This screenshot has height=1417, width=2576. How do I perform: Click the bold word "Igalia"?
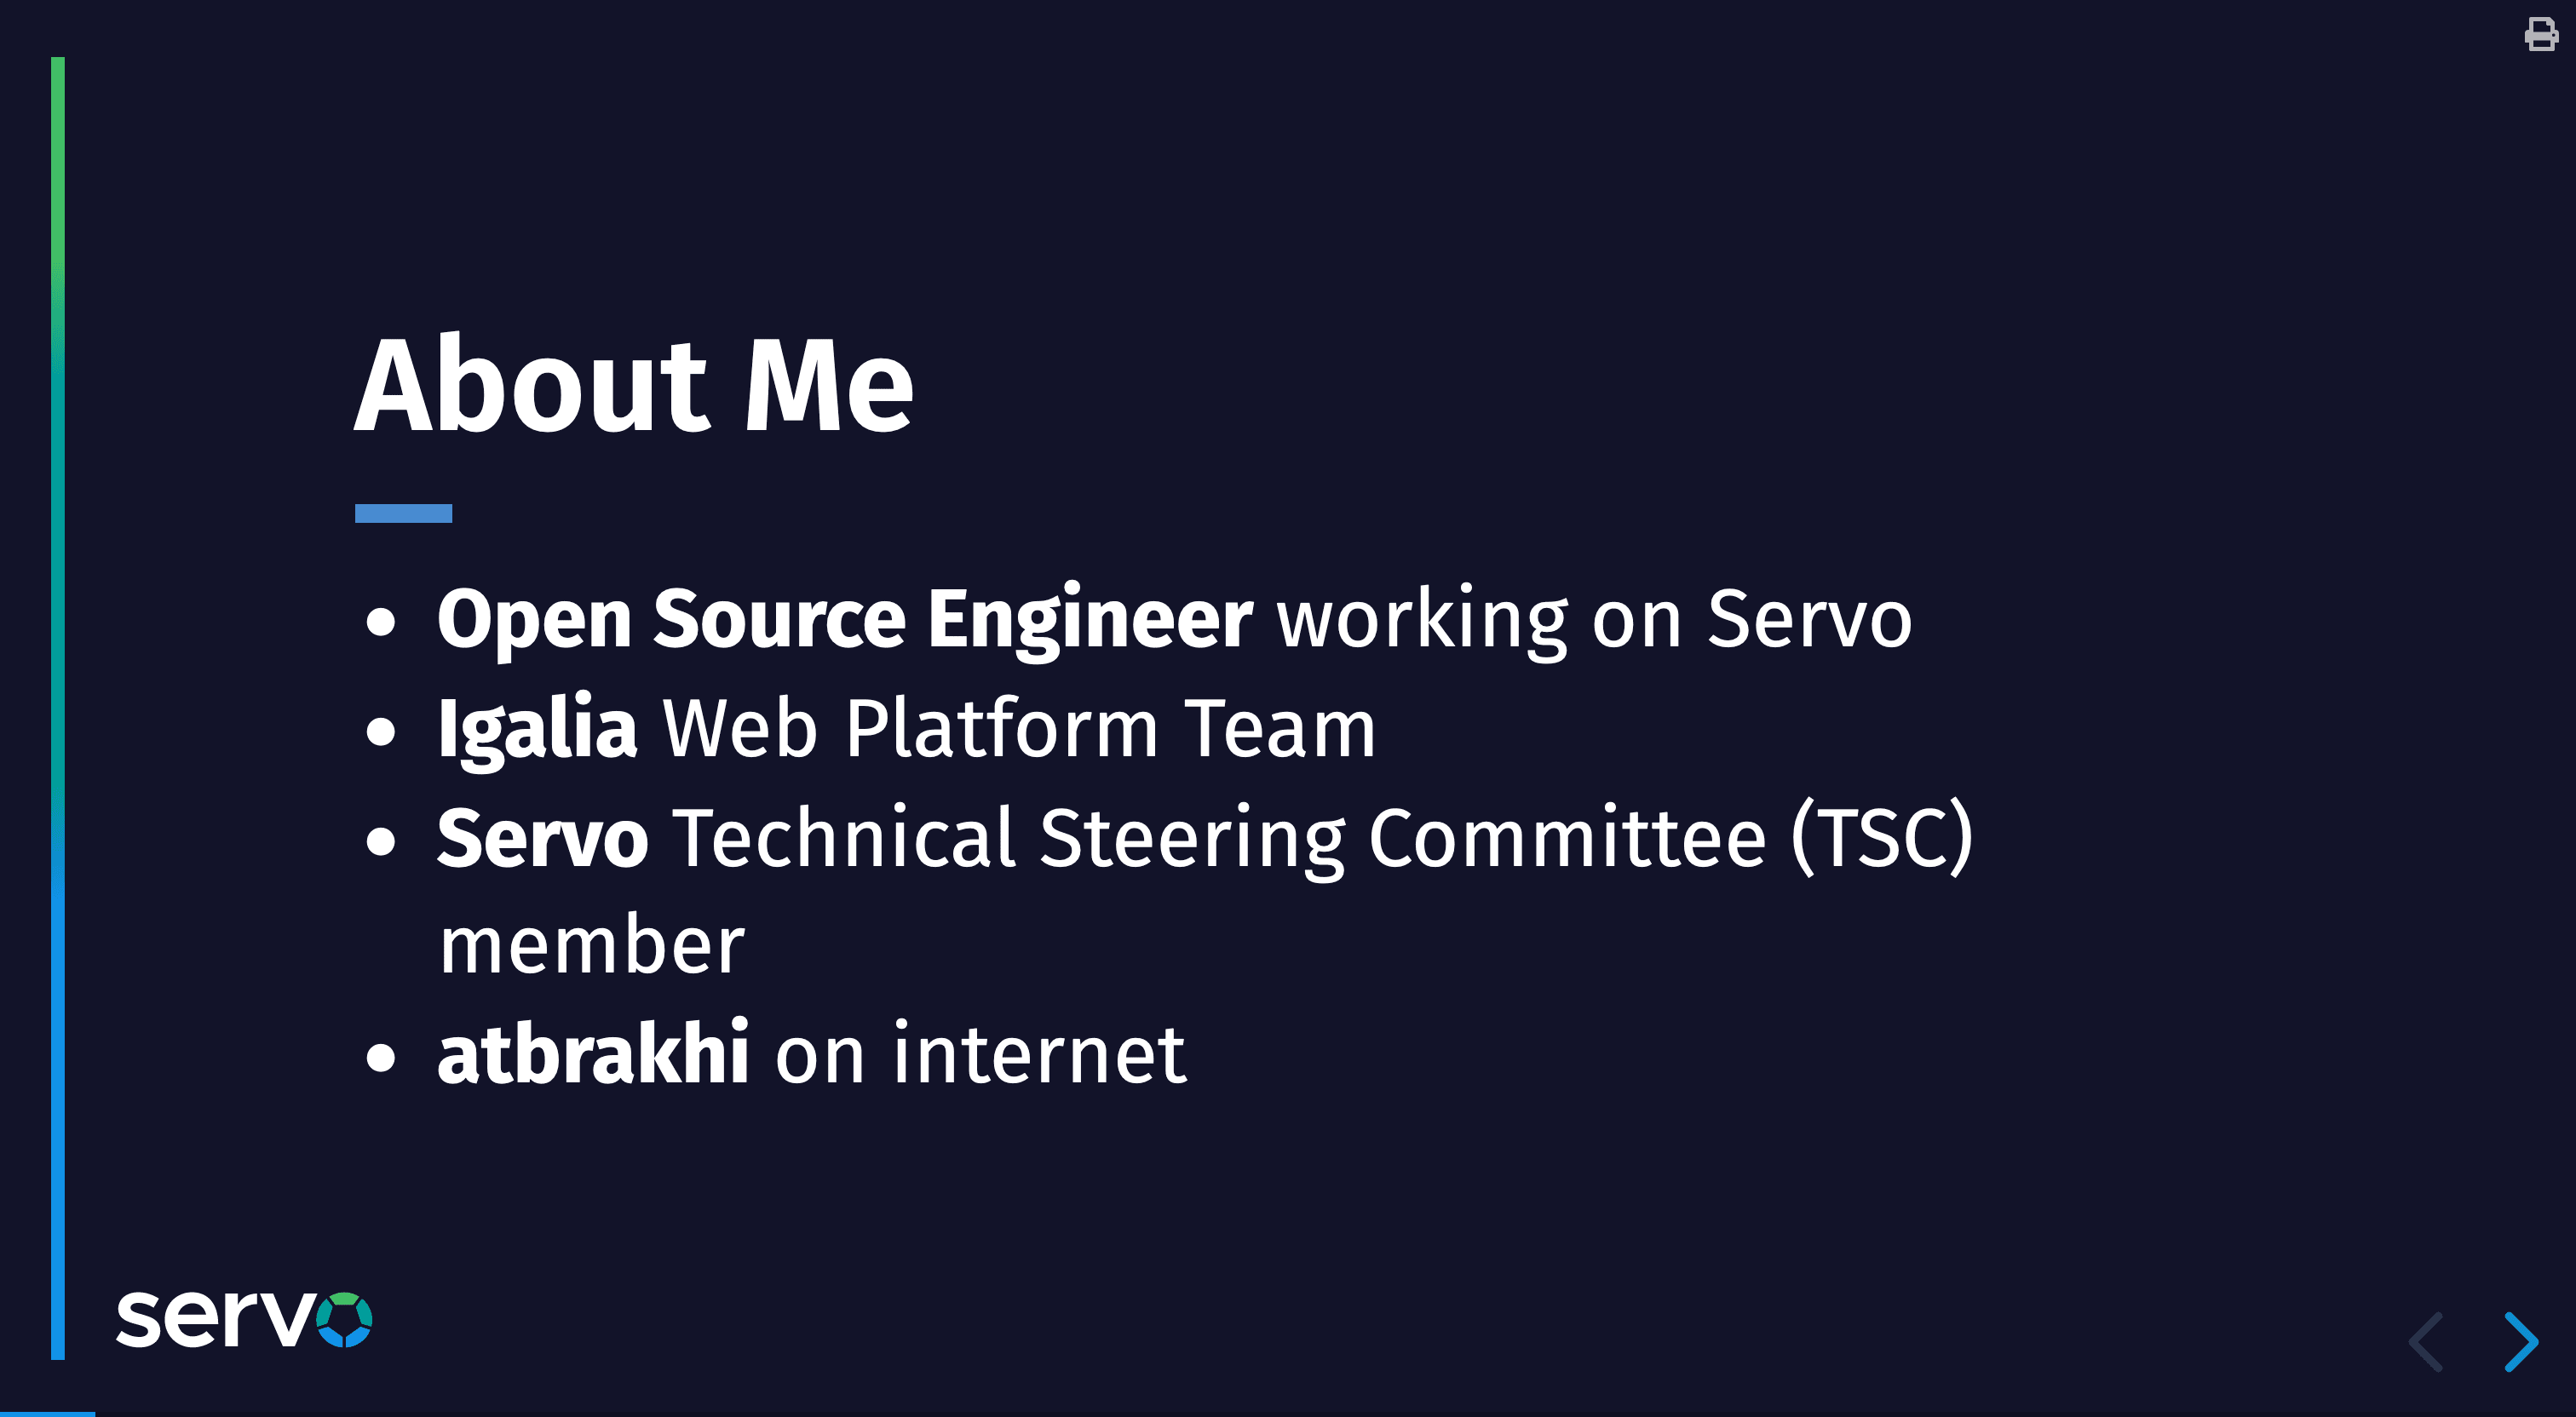pyautogui.click(x=537, y=729)
